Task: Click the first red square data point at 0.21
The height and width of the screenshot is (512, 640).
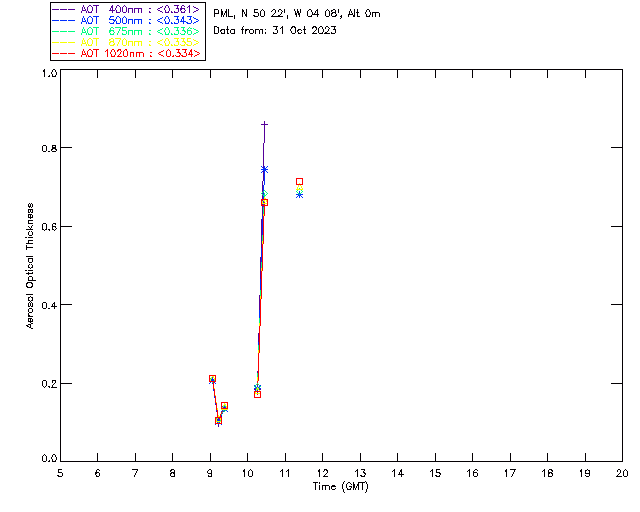Action: point(212,379)
